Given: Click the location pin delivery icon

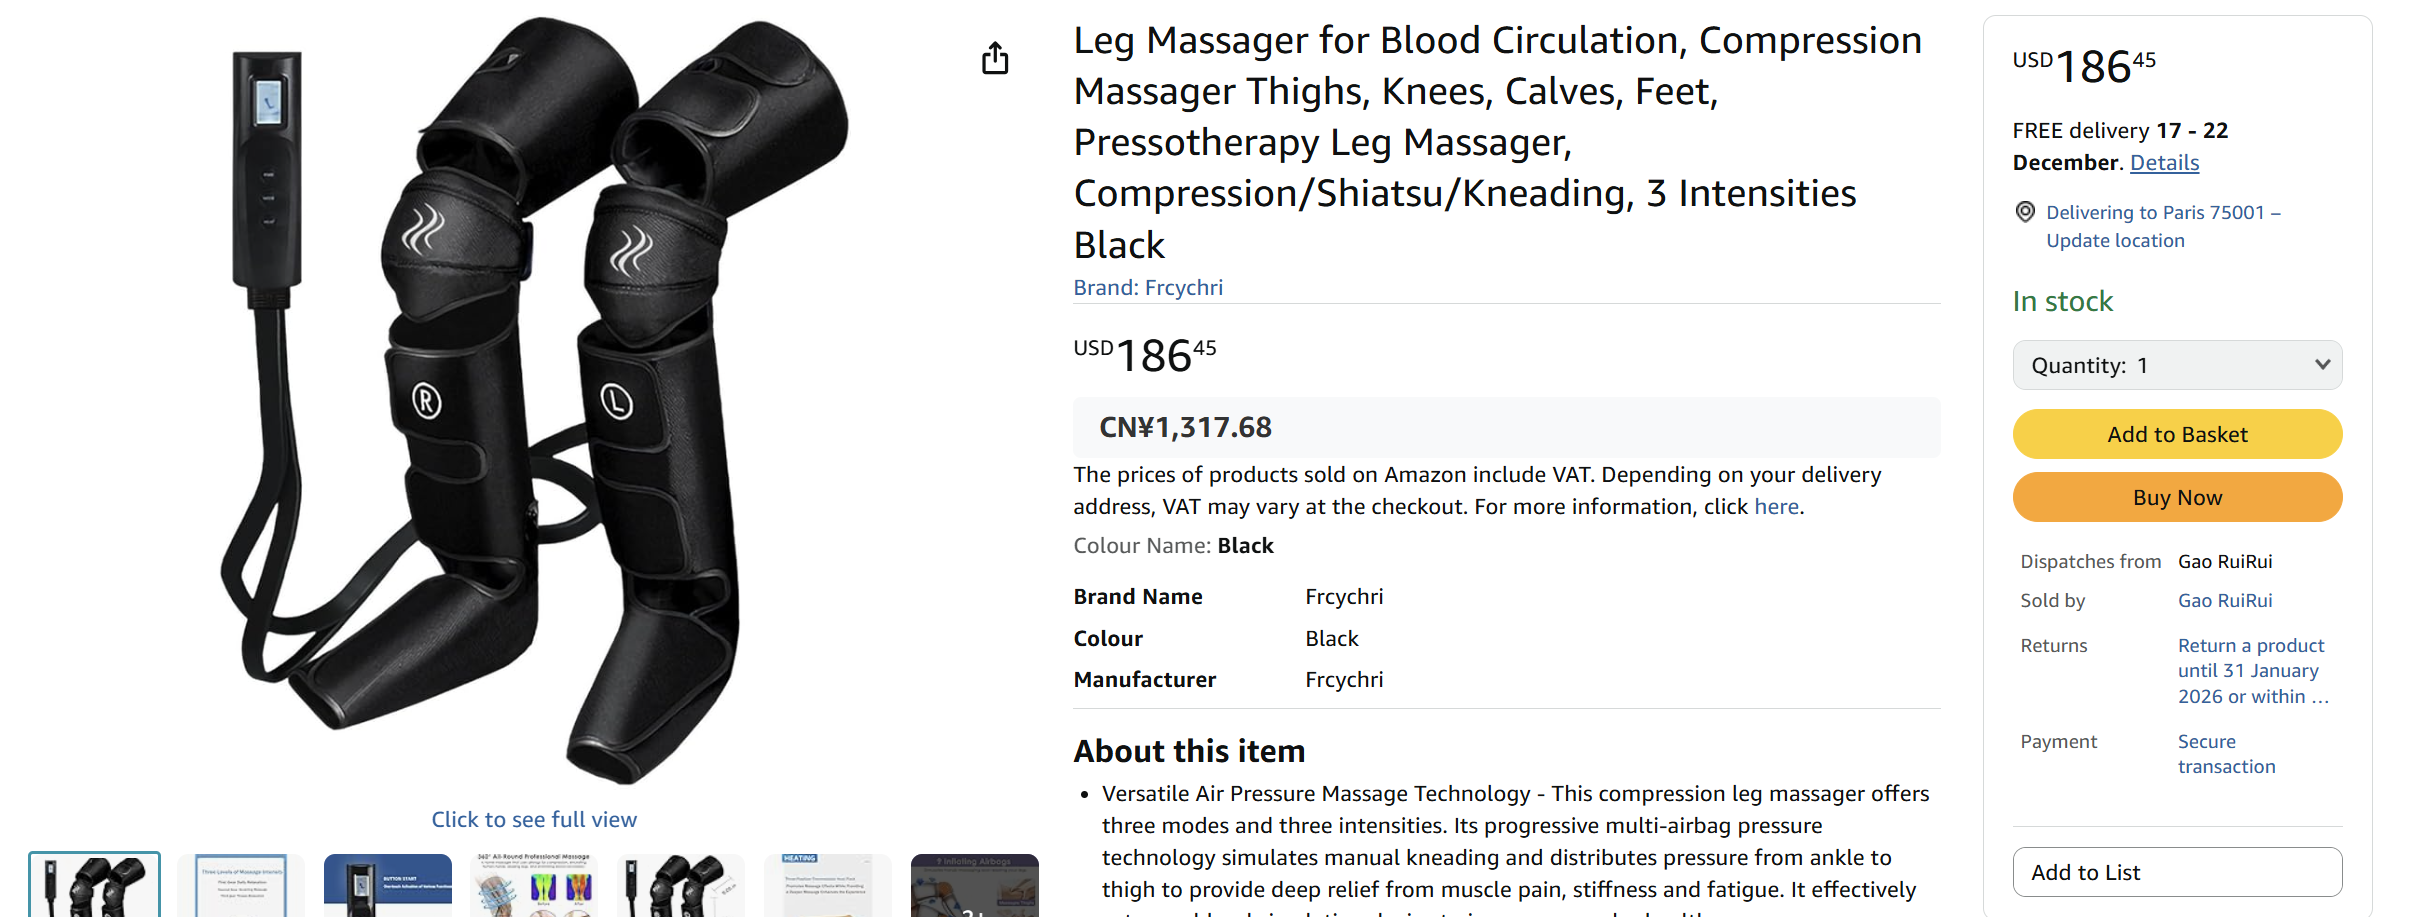Looking at the screenshot, I should pos(2026,212).
